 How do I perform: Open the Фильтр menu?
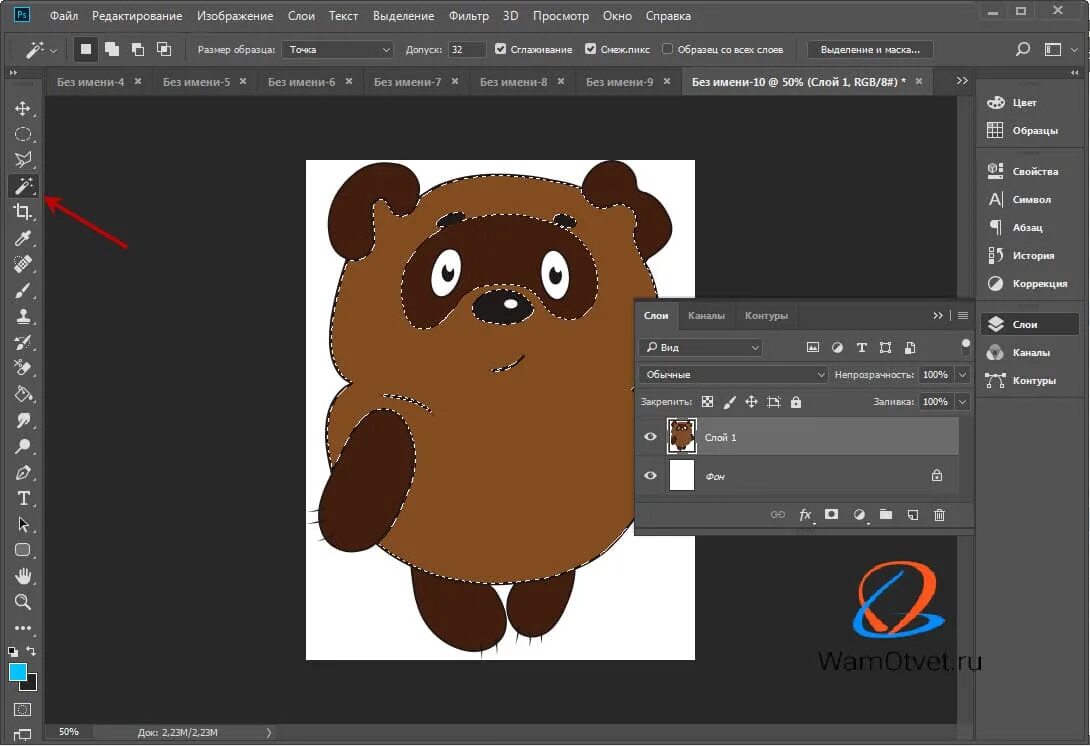469,16
